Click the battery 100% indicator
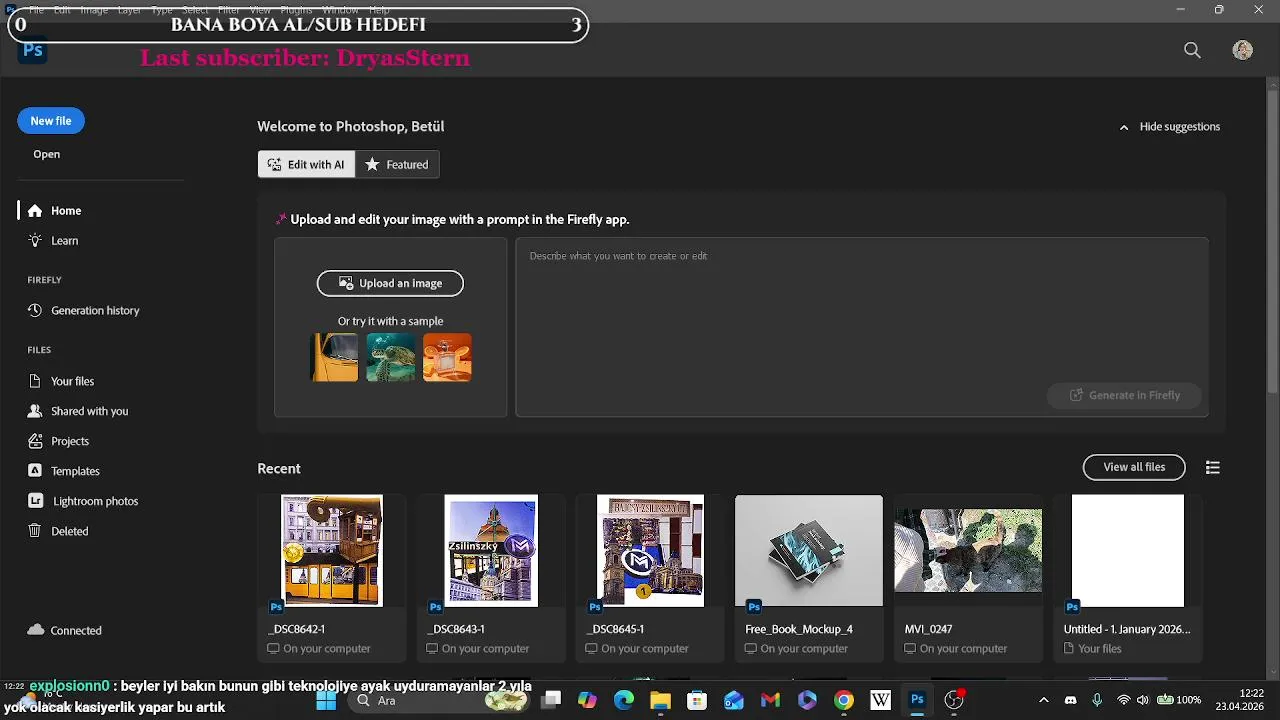 click(1178, 701)
